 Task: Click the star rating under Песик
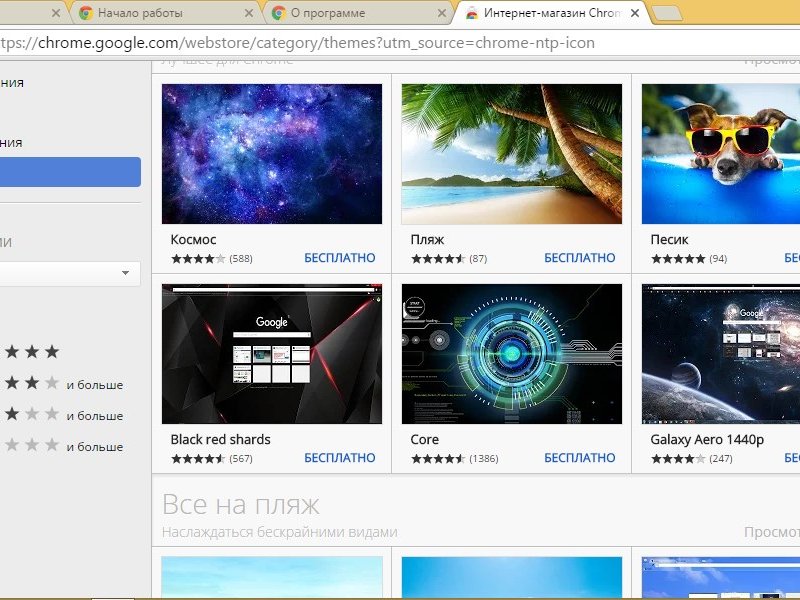pyautogui.click(x=678, y=259)
